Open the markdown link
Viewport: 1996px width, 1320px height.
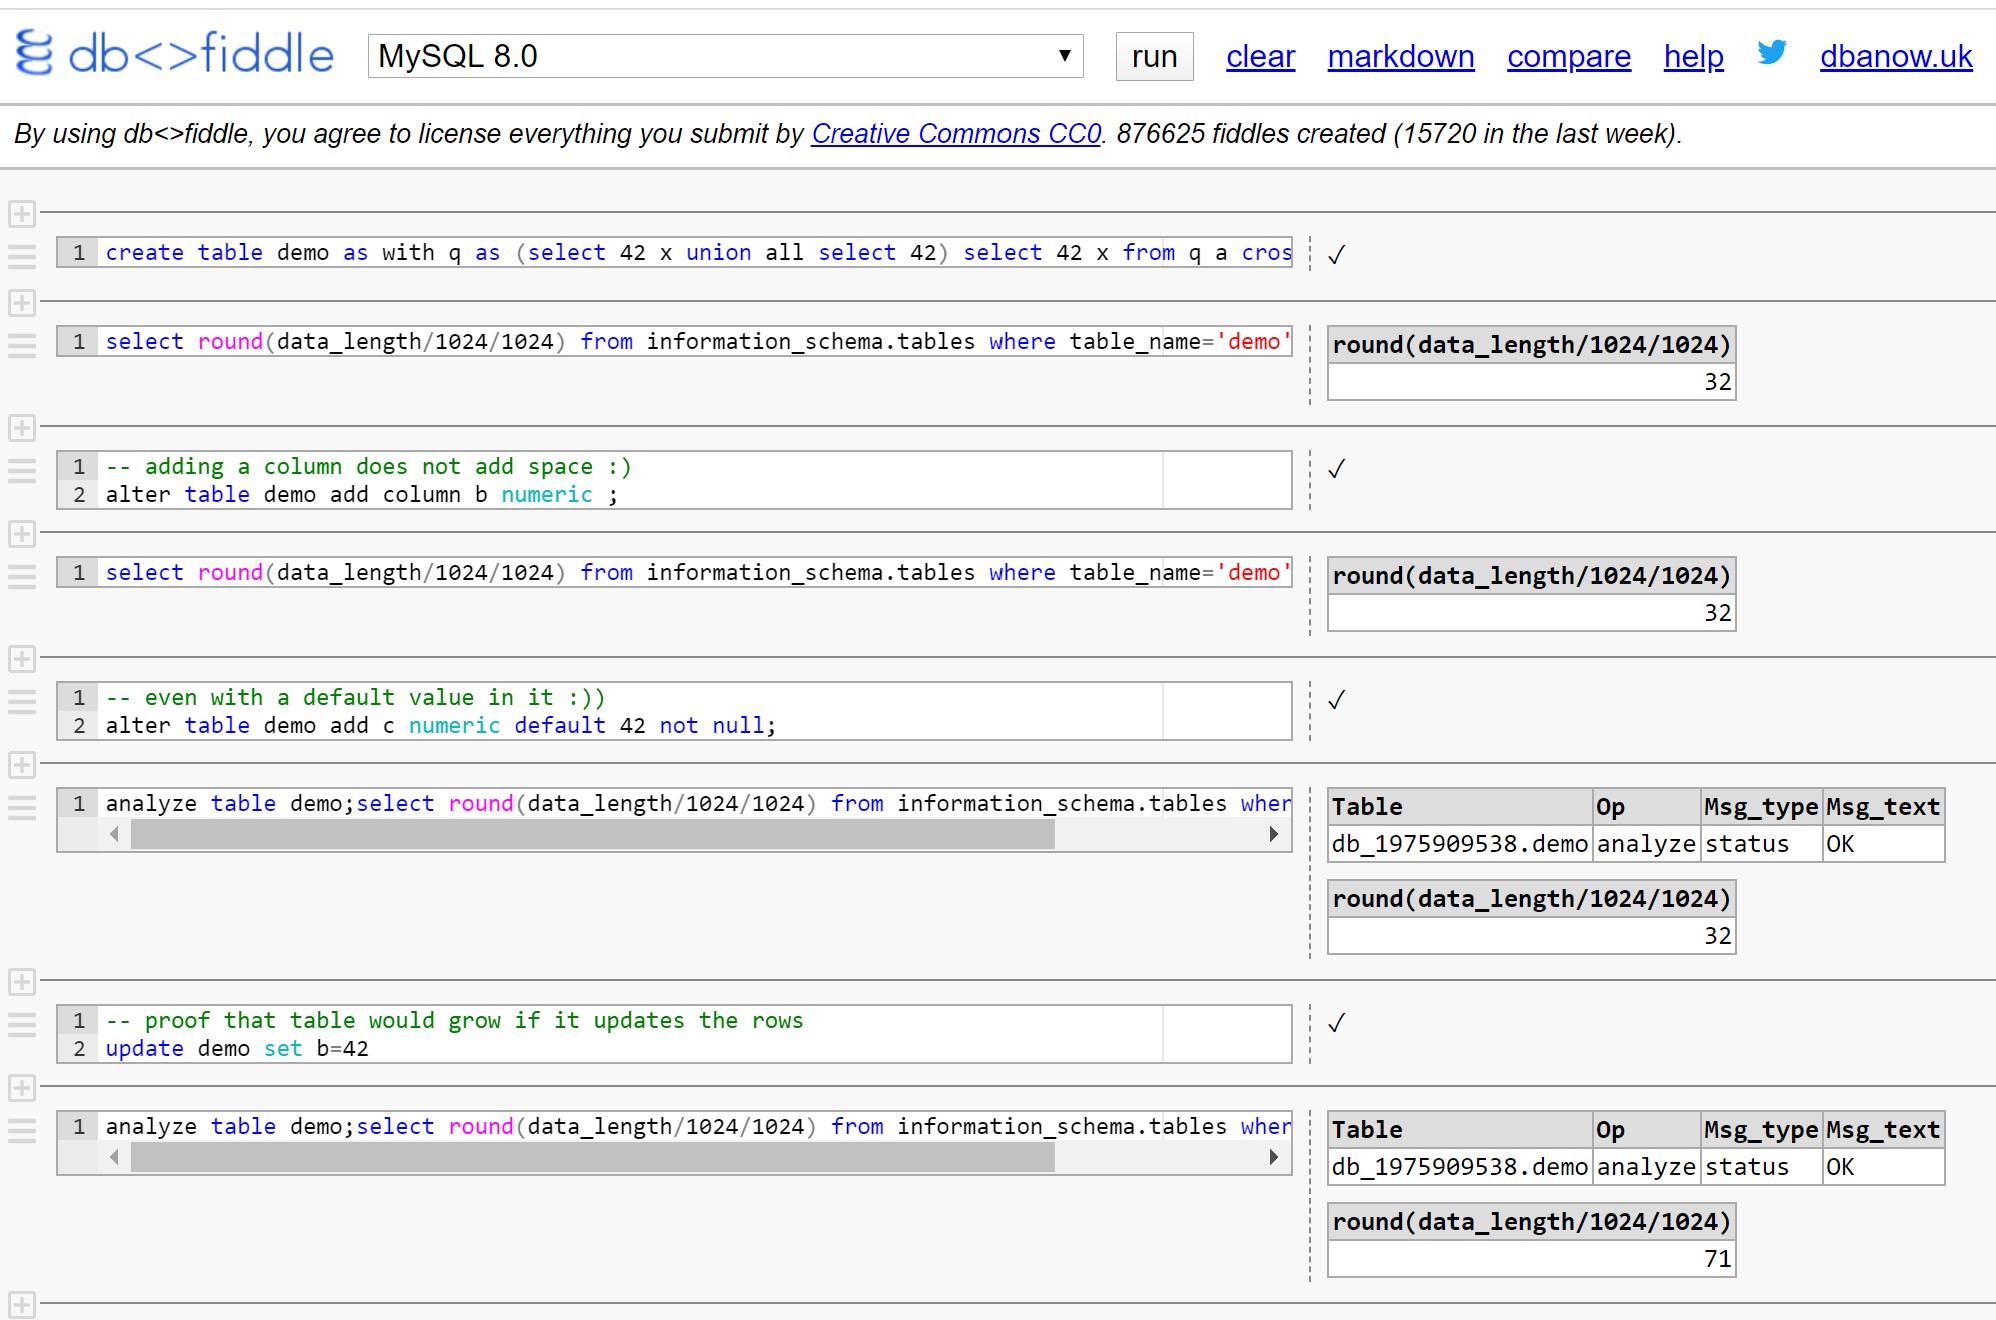coord(1400,57)
